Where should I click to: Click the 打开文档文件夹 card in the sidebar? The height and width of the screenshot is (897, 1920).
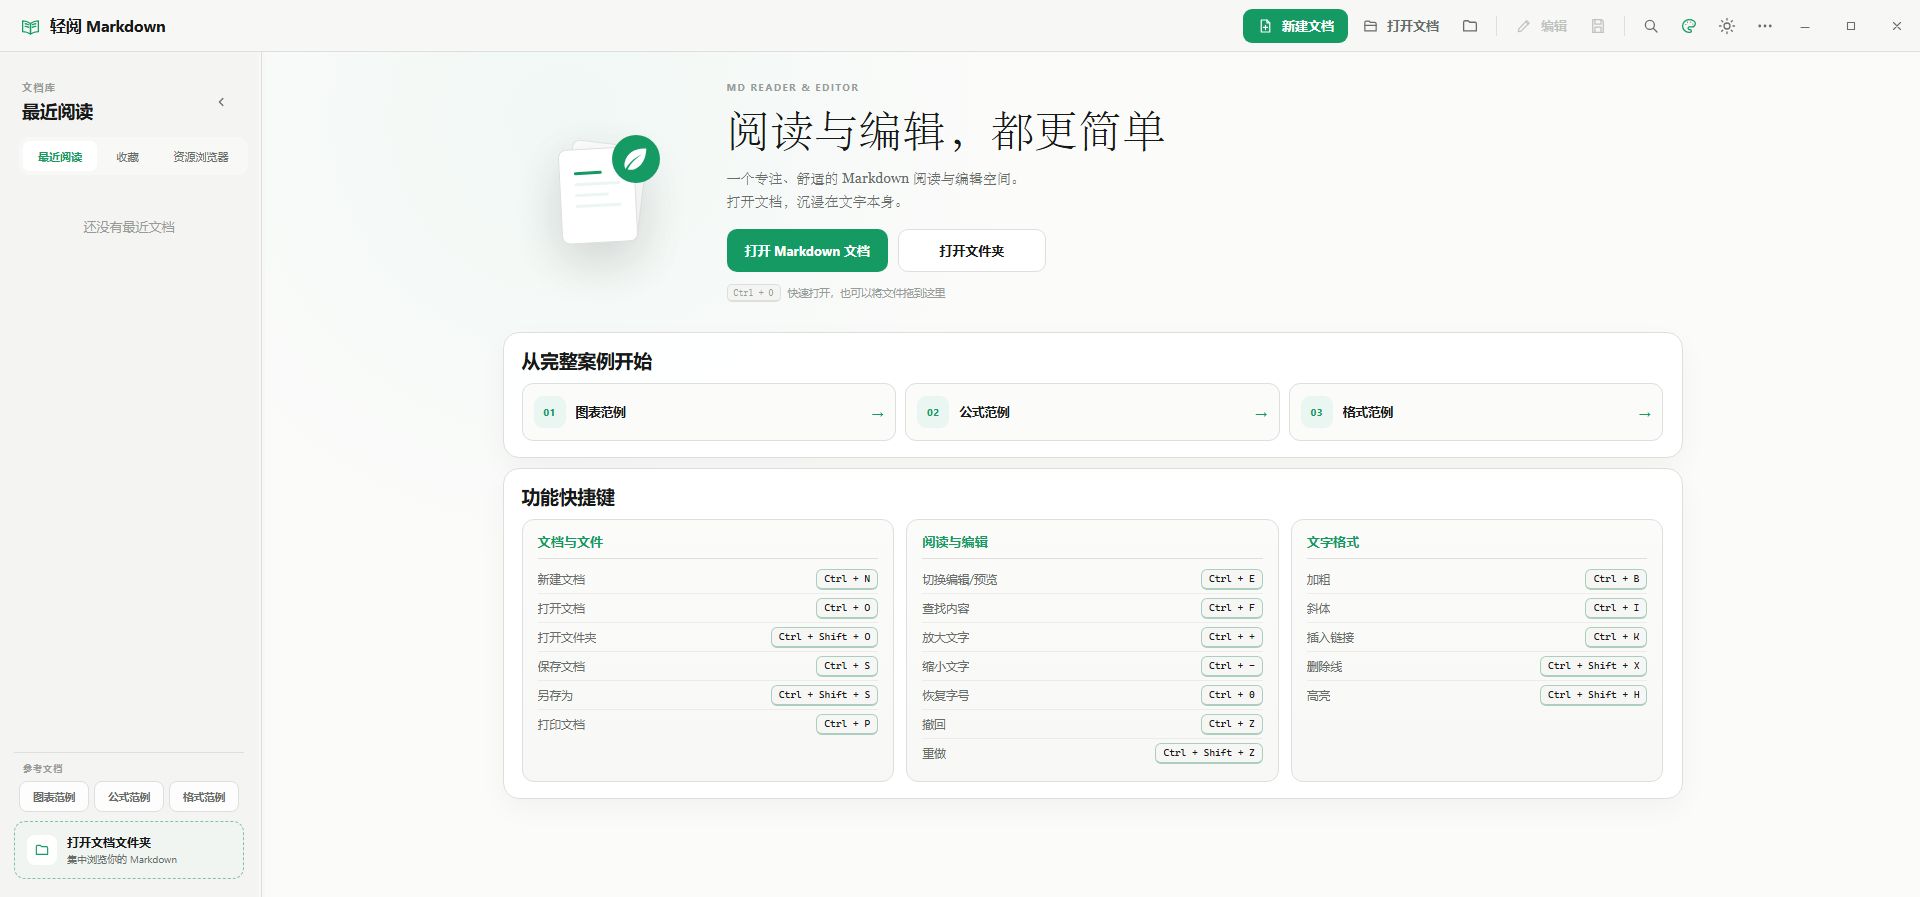[x=129, y=850]
